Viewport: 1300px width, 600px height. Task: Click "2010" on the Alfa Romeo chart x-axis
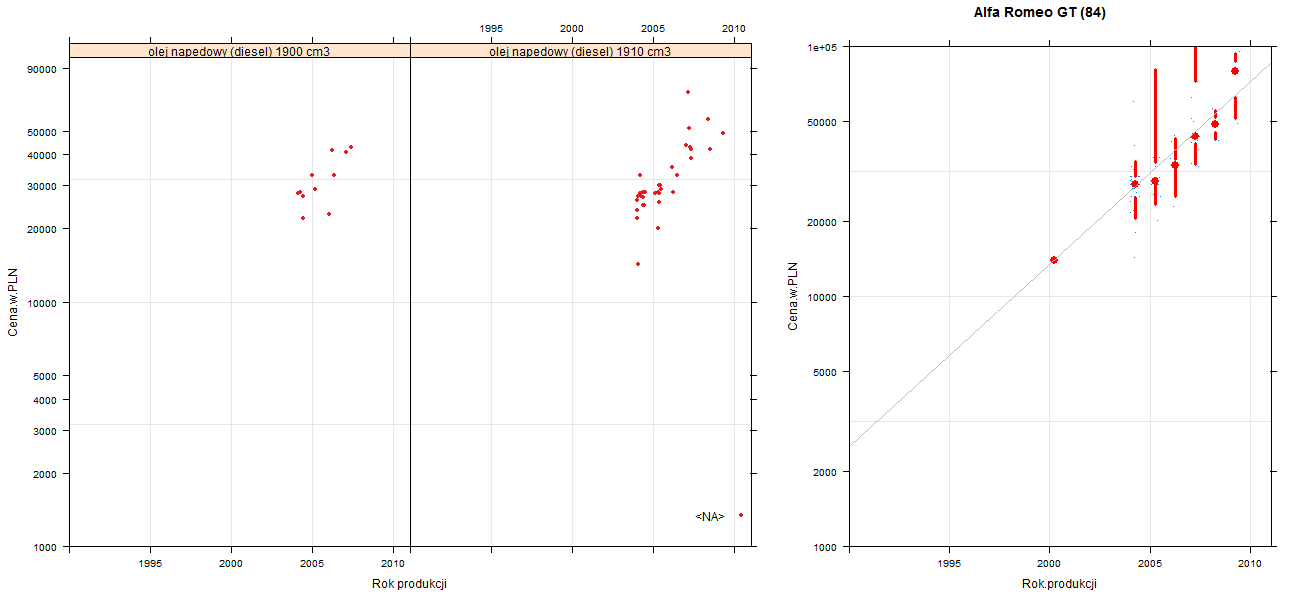click(1250, 564)
